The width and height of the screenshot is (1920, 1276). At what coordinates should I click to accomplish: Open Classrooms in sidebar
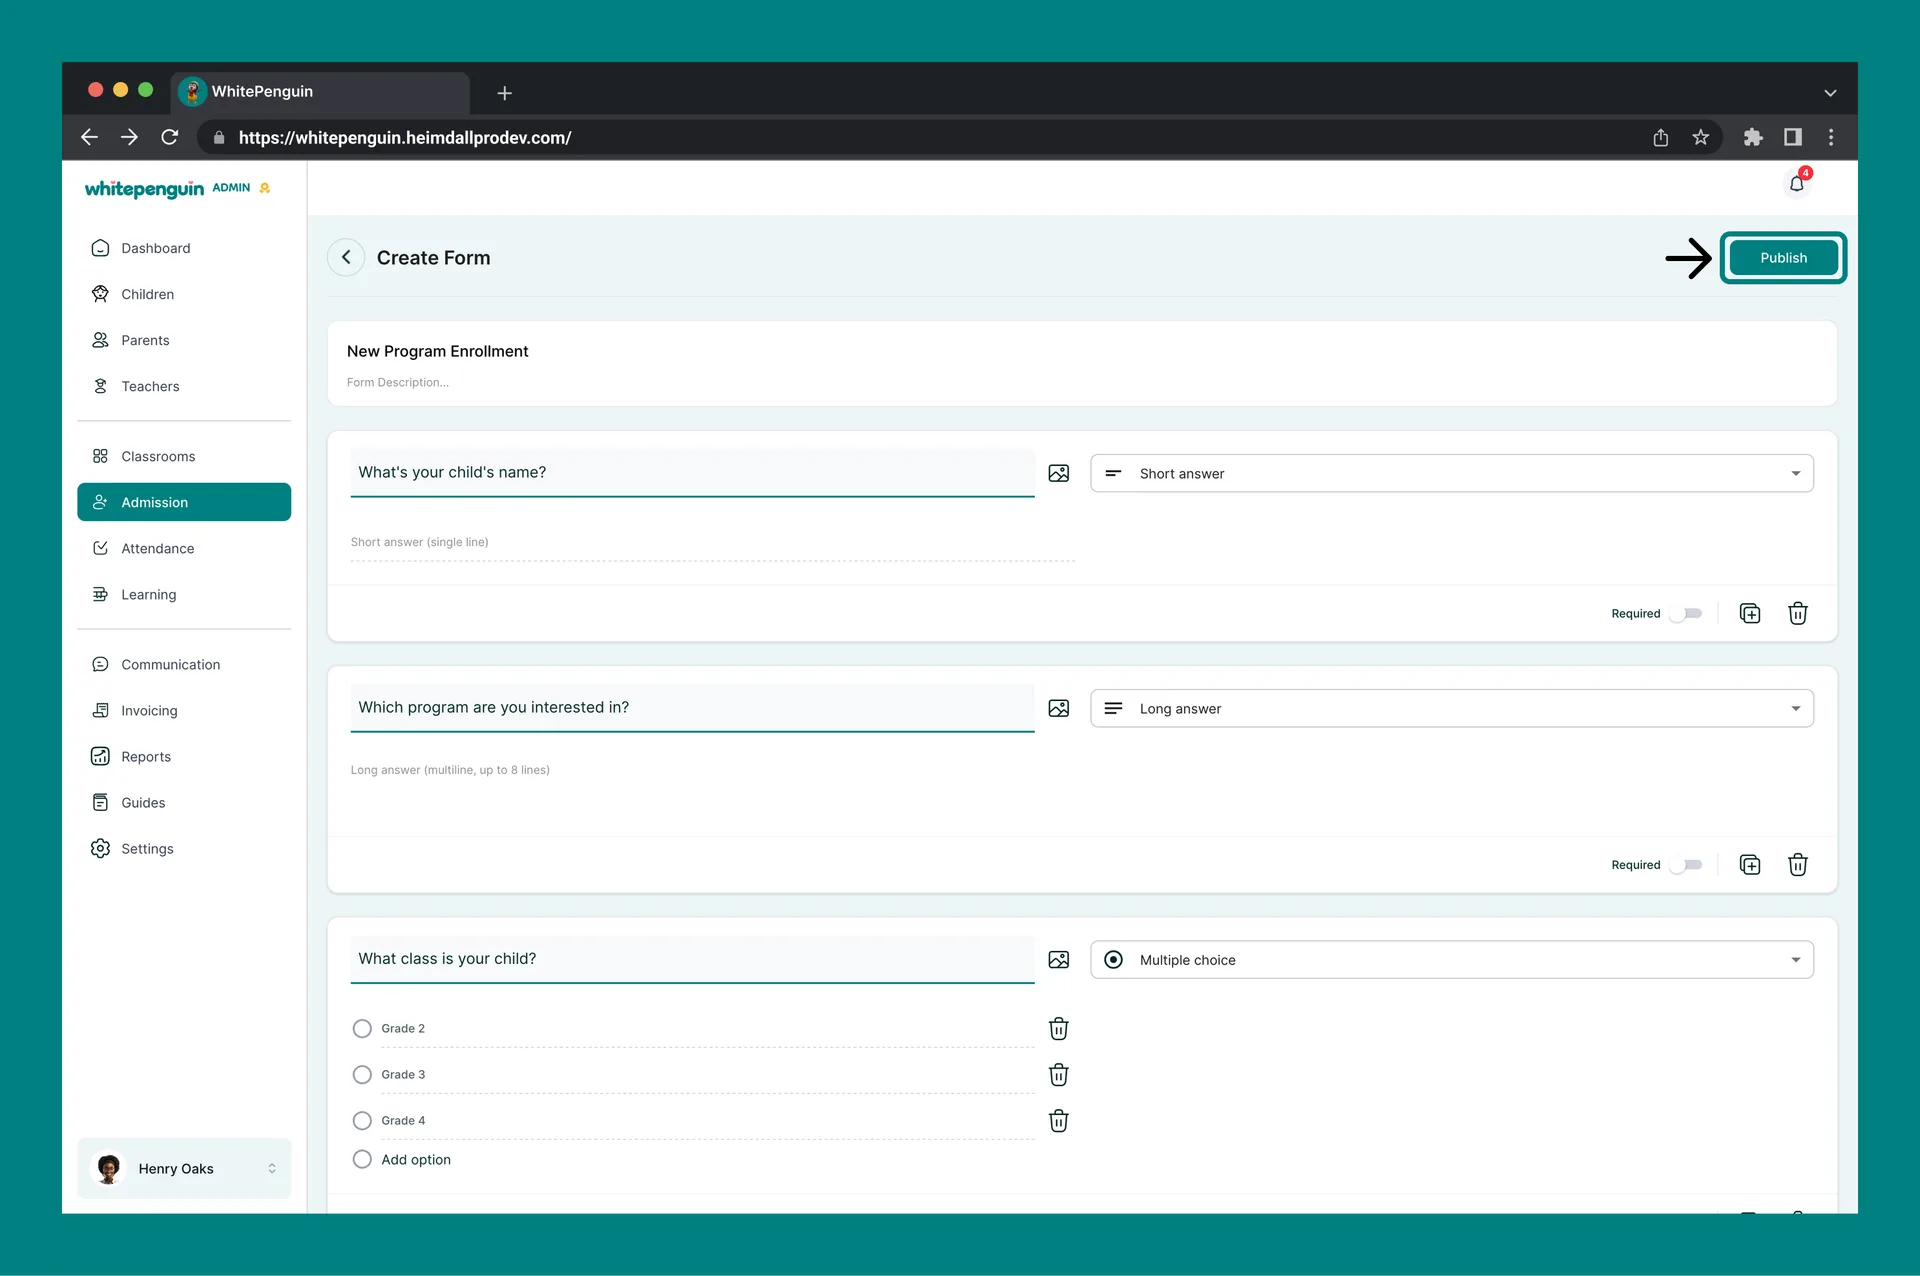(x=184, y=456)
